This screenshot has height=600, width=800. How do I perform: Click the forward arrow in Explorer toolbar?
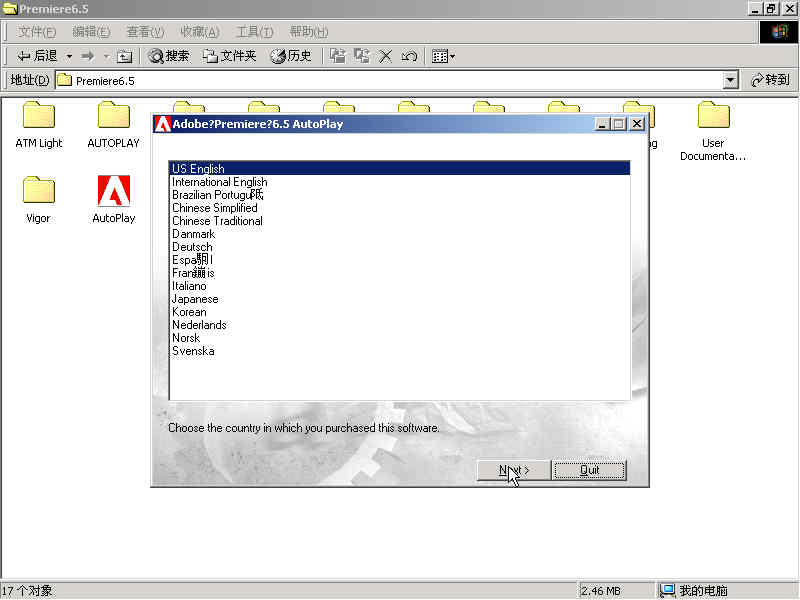click(x=88, y=56)
